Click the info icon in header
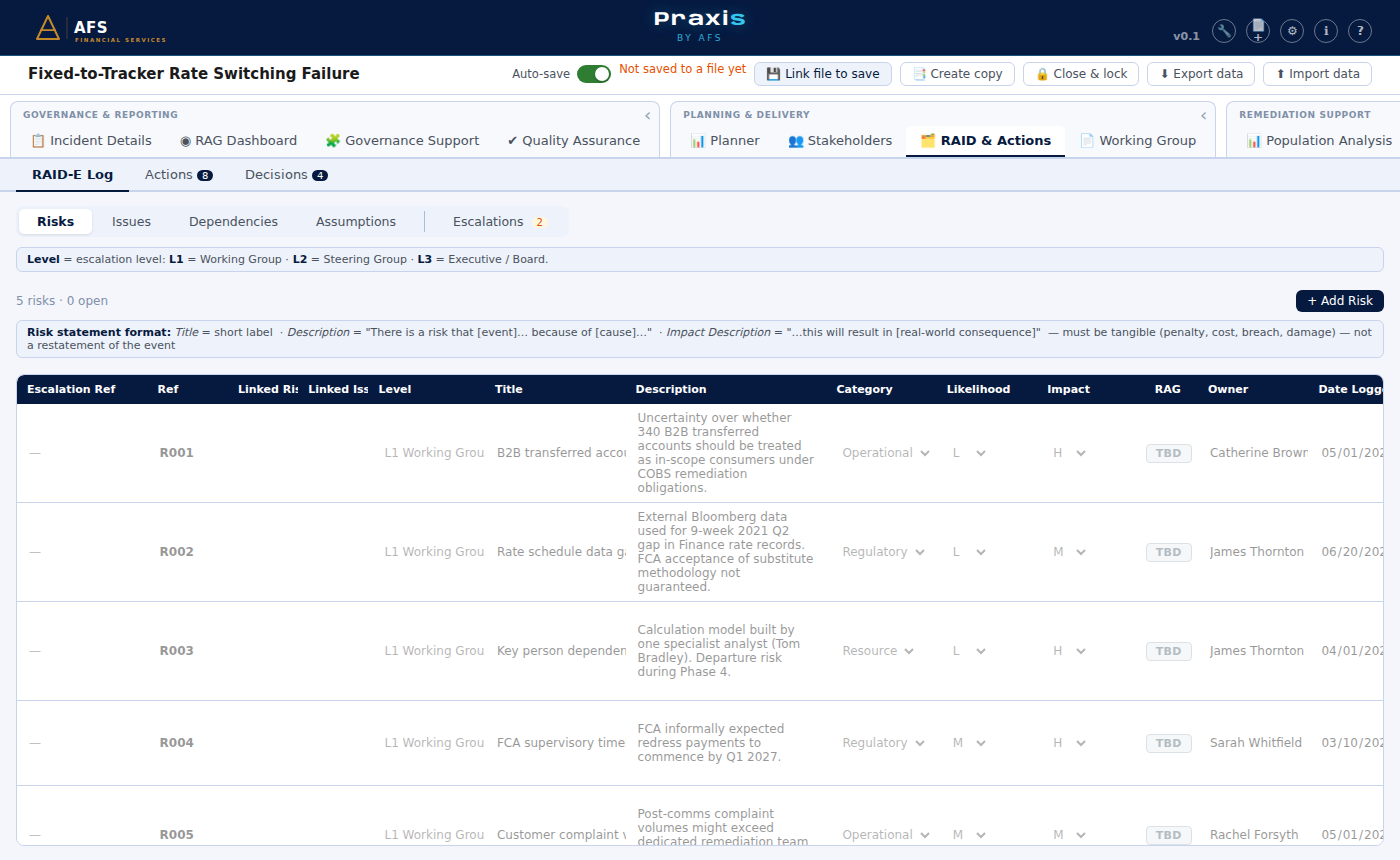 coord(1326,31)
